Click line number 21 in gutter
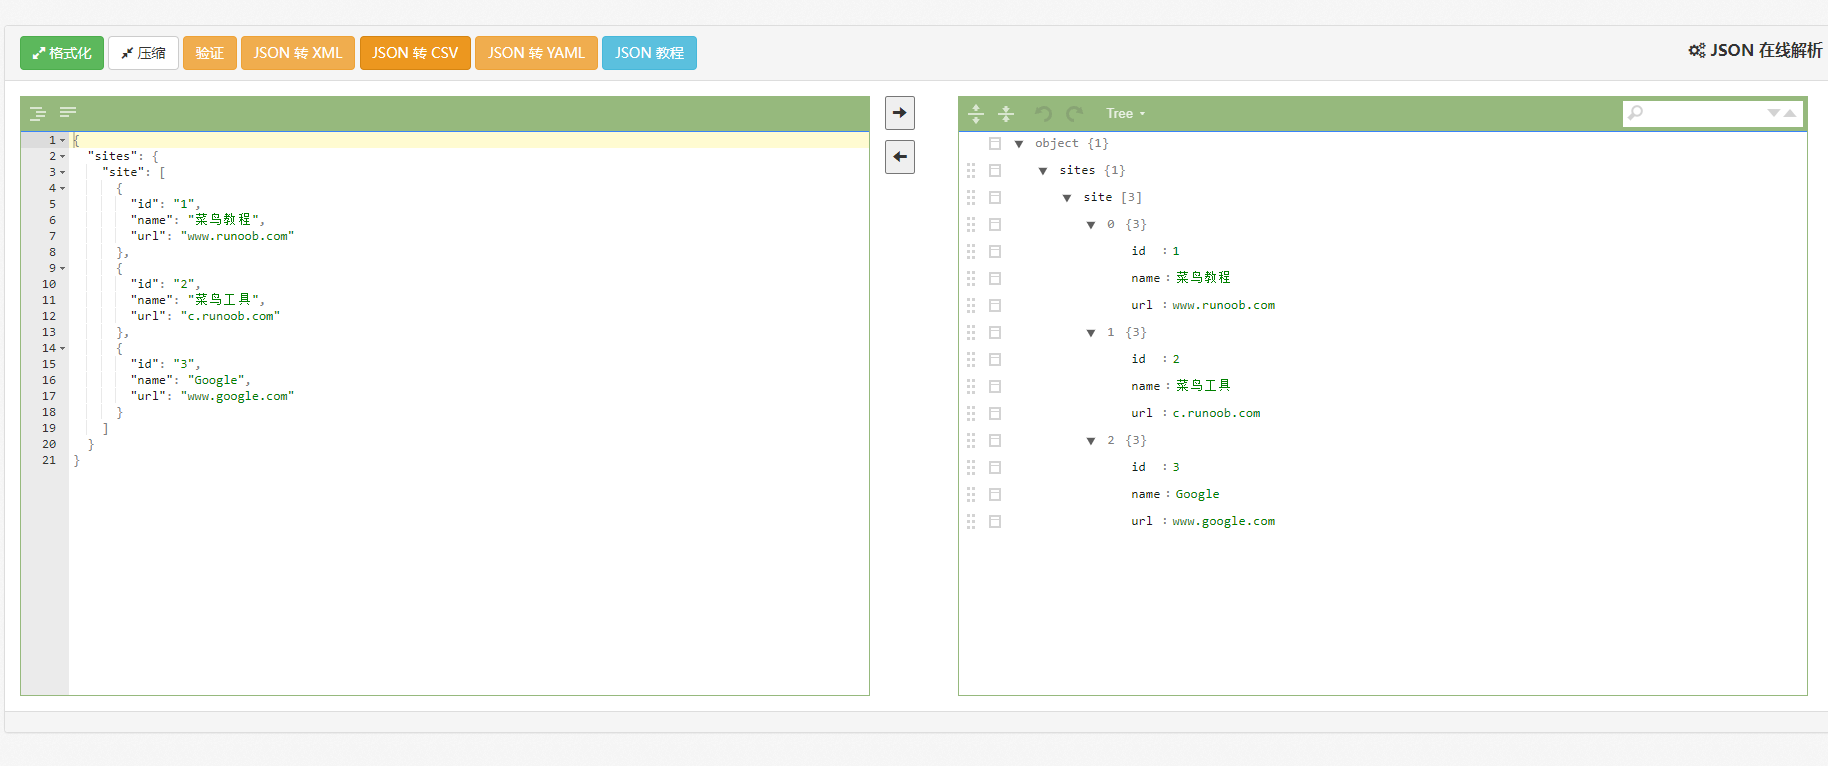The height and width of the screenshot is (766, 1828). tap(49, 460)
